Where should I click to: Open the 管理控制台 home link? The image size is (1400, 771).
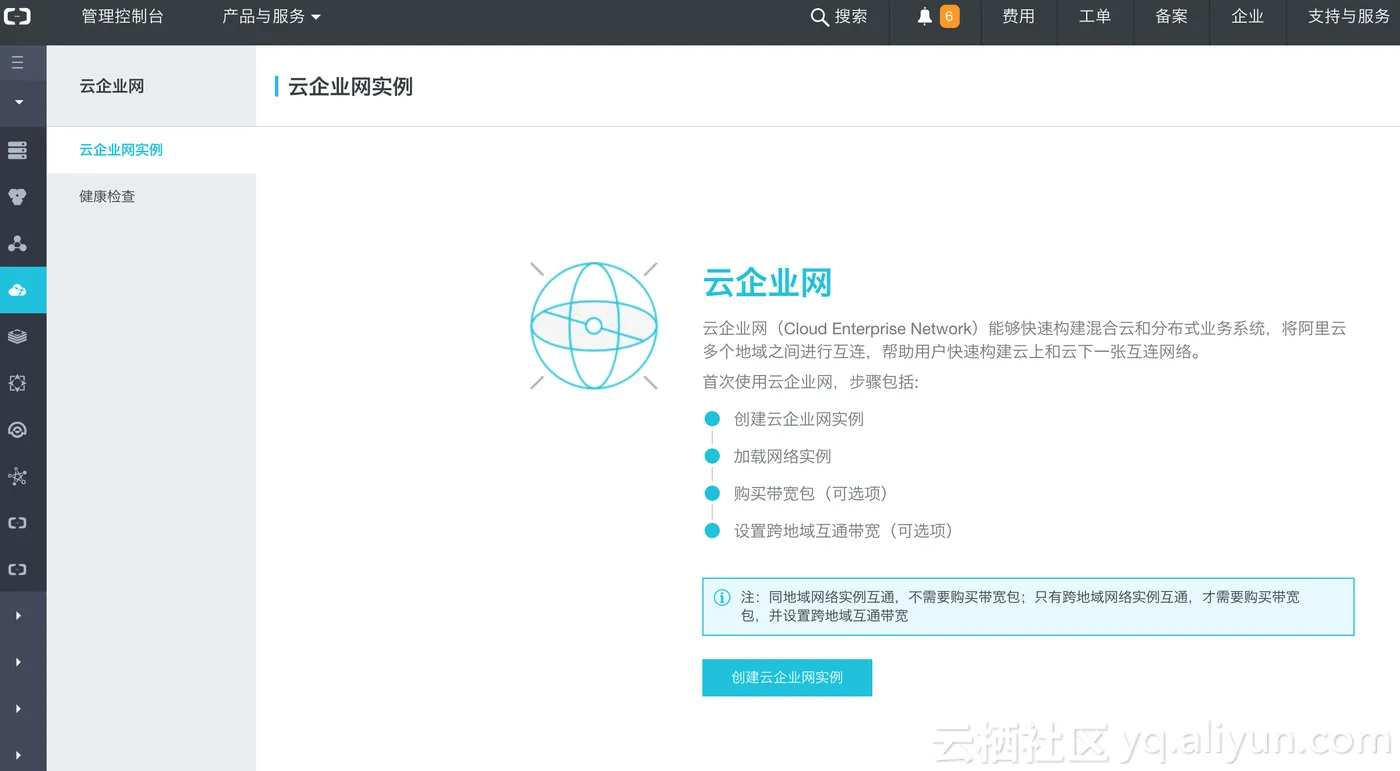tap(122, 17)
